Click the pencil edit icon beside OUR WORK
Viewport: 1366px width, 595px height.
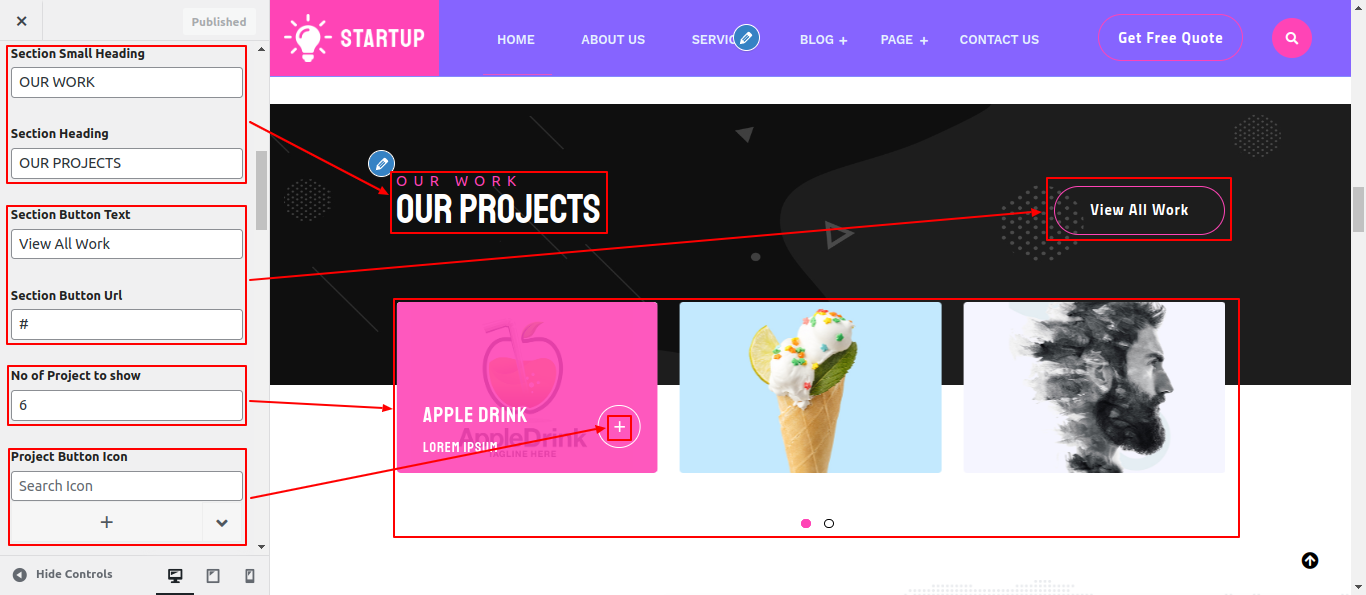click(381, 163)
